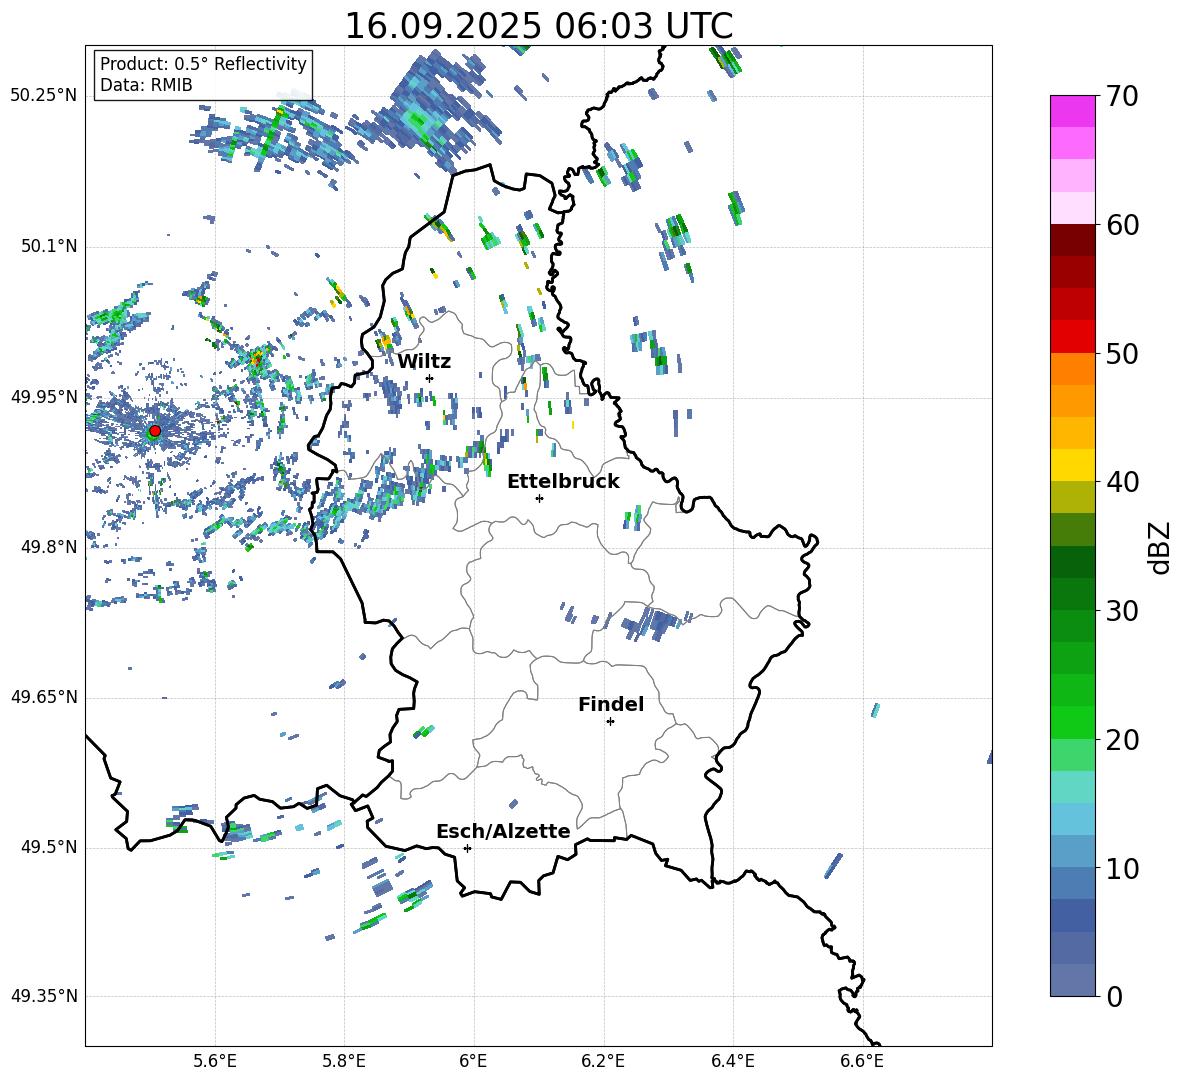
Task: Click the bright green colorbar segment above 20
Action: (x=1073, y=723)
